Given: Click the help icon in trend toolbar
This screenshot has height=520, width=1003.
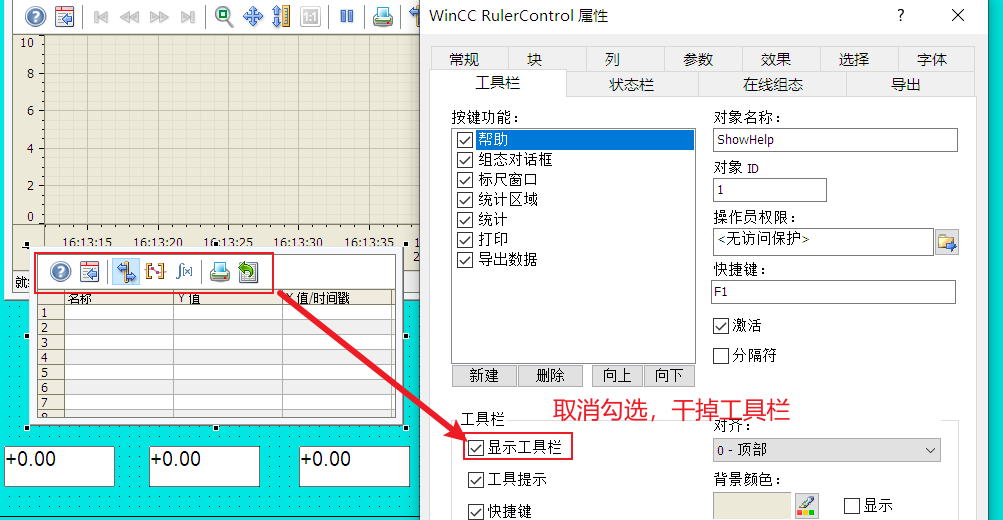Looking at the screenshot, I should point(35,16).
